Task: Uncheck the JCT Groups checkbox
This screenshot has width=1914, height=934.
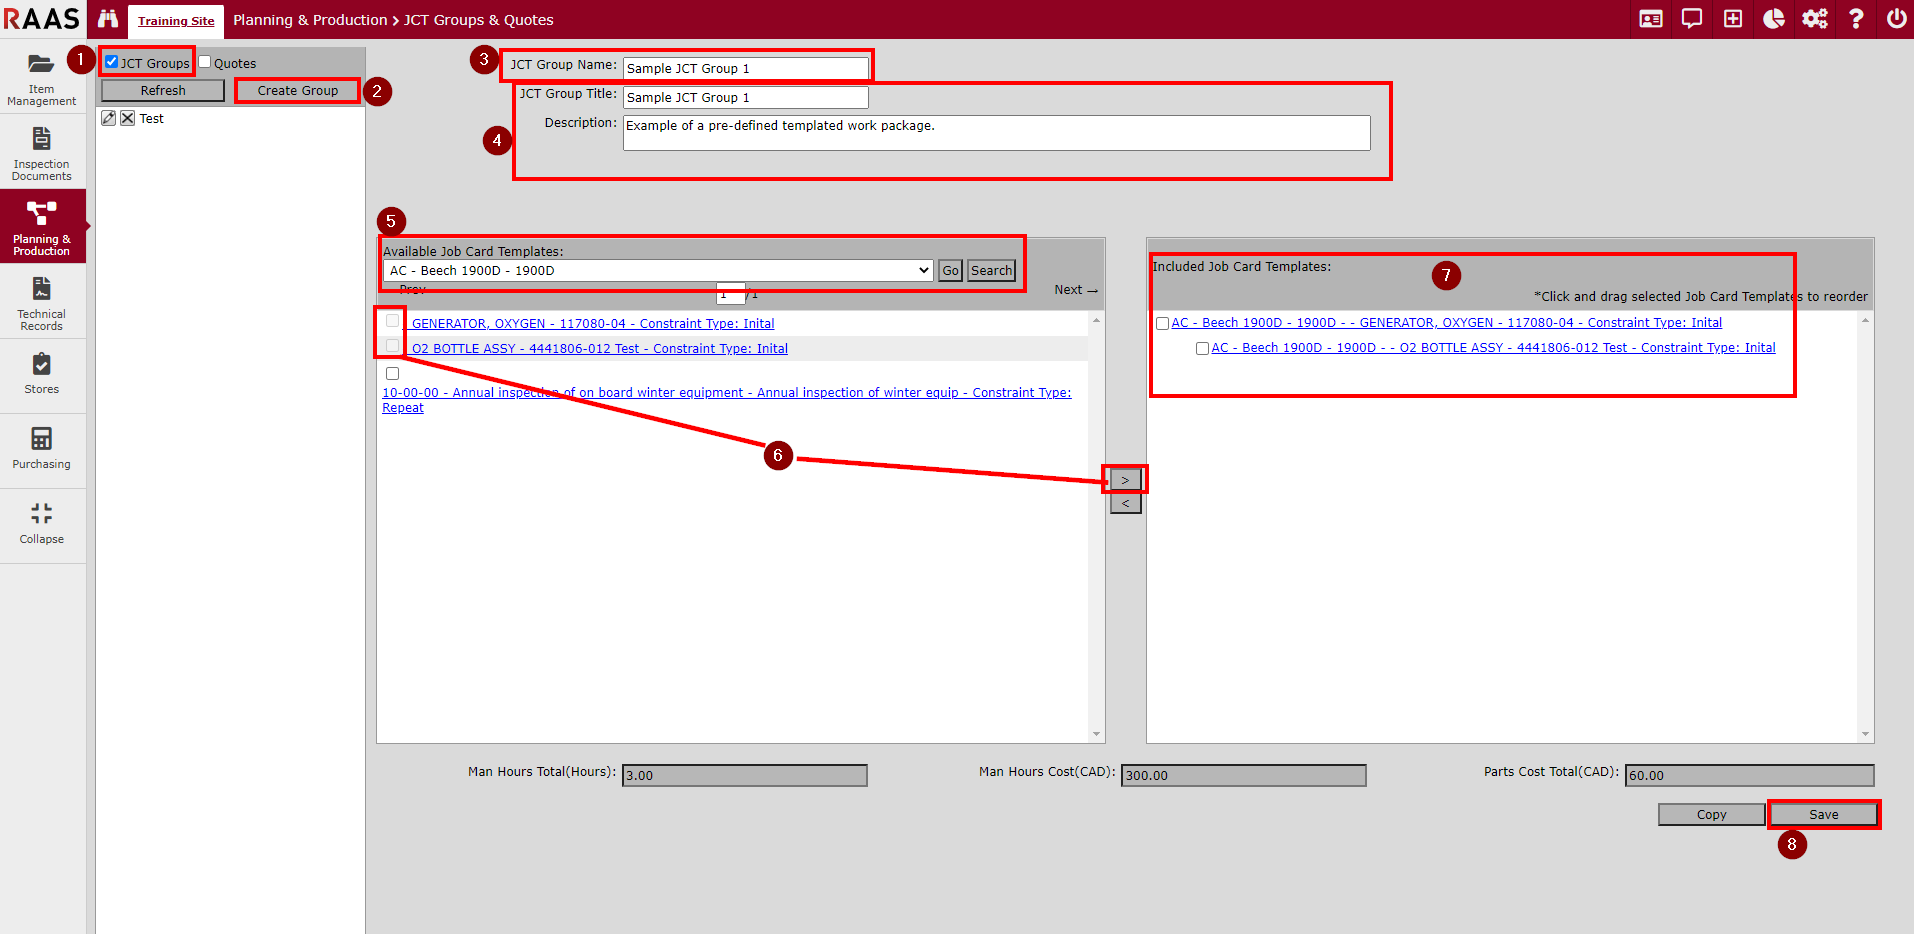Action: (112, 62)
